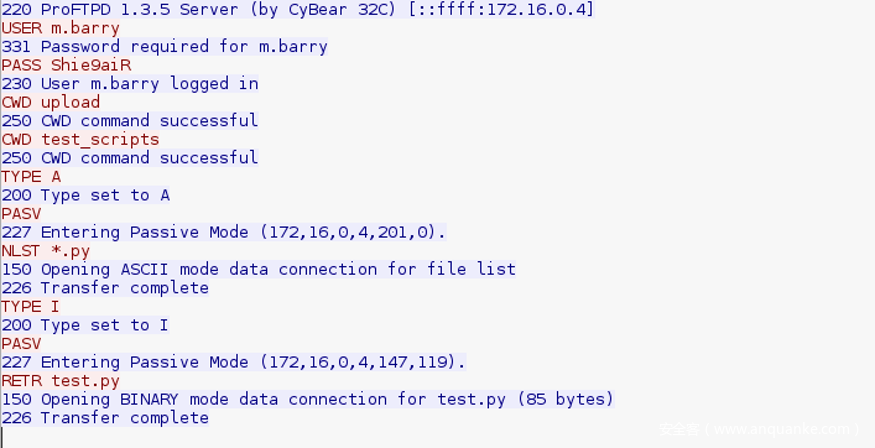Image resolution: width=875 pixels, height=448 pixels.
Task: Select the RETR test.py command line
Action: coord(61,381)
